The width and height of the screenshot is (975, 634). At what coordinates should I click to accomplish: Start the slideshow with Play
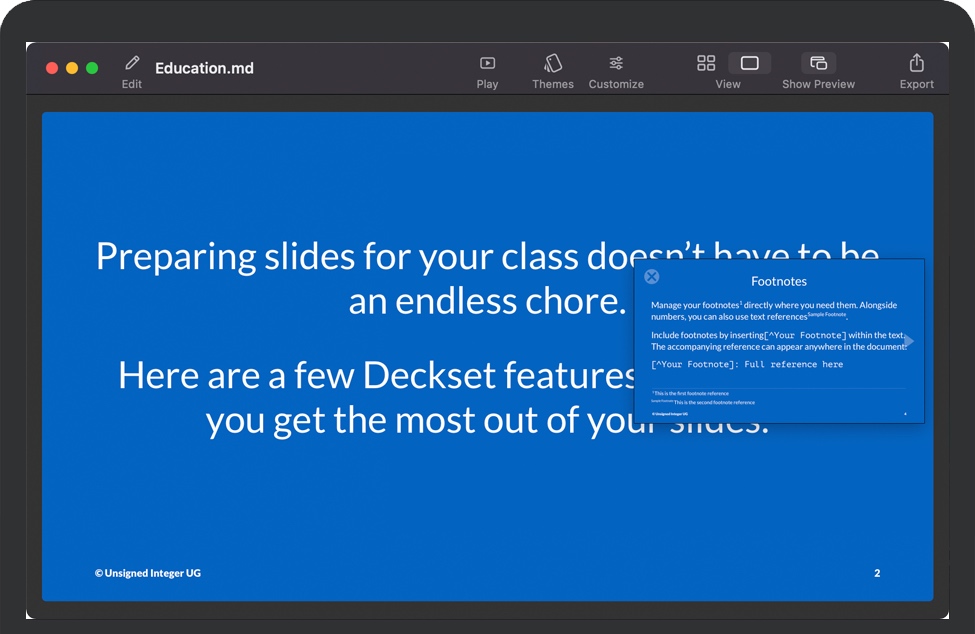tap(487, 64)
